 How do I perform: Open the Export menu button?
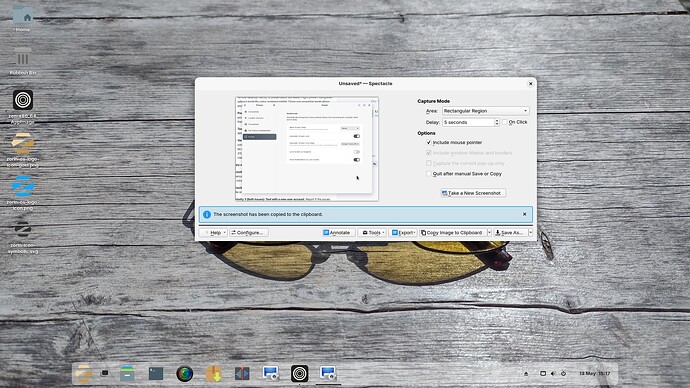[x=403, y=233]
